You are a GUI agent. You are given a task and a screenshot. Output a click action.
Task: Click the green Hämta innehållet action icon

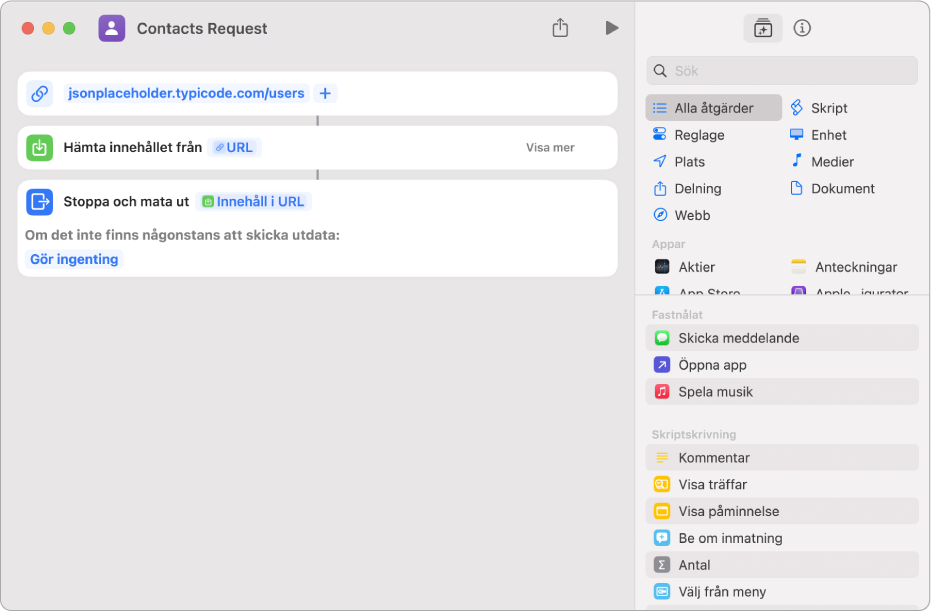pos(40,147)
